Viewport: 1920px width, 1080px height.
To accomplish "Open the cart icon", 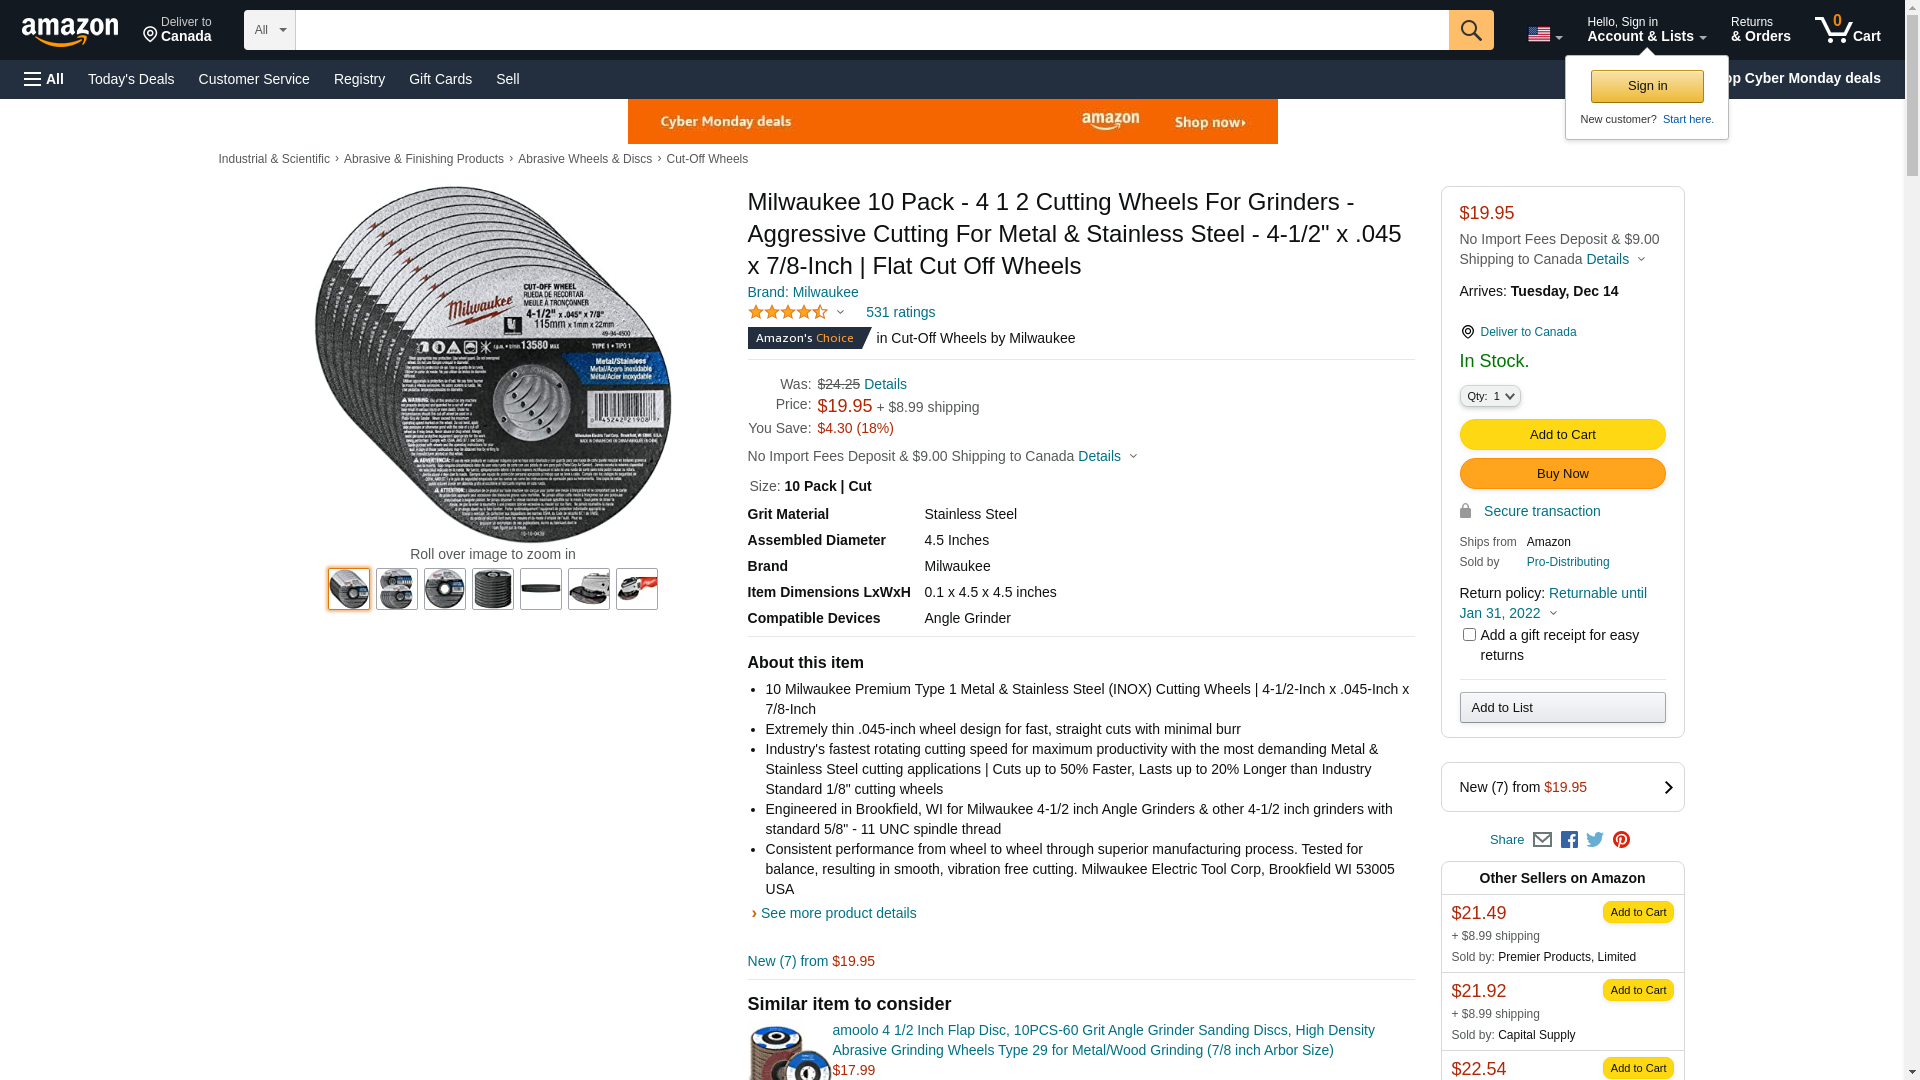I will (1847, 30).
